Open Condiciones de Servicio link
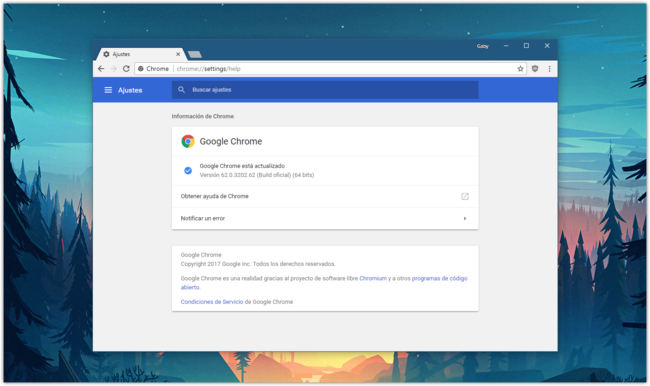 coord(212,302)
